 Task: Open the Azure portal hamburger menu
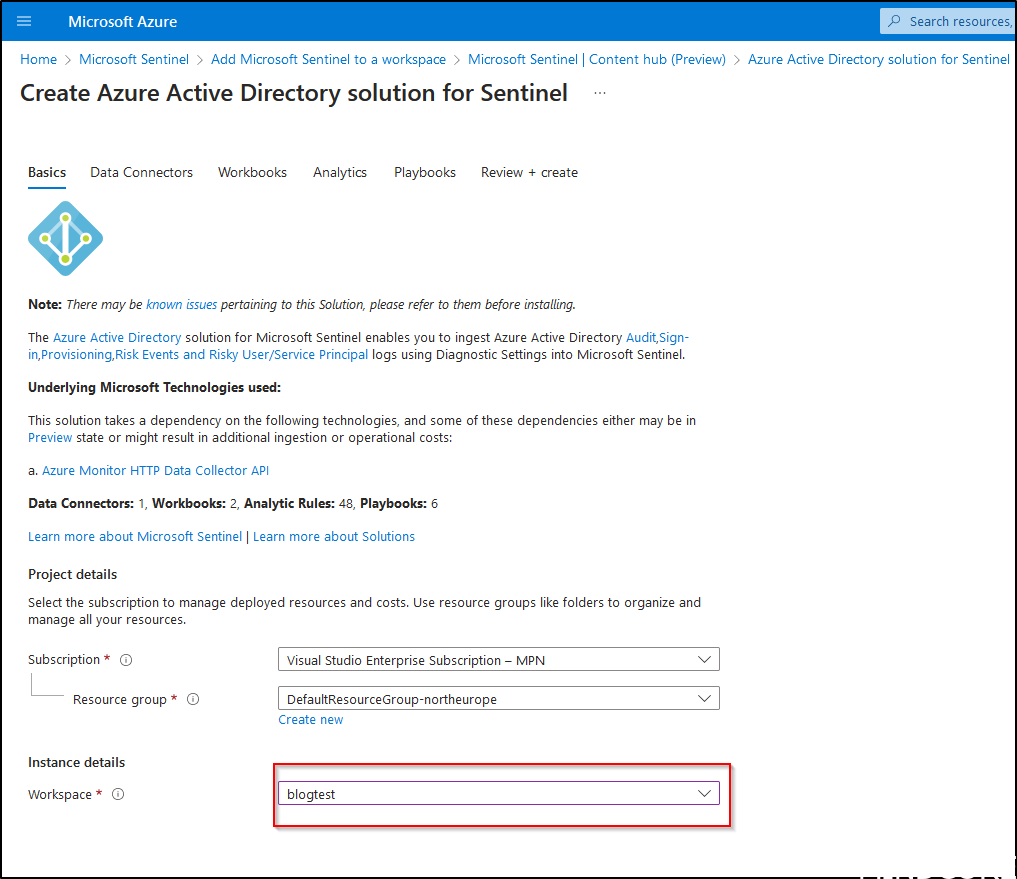(x=24, y=21)
